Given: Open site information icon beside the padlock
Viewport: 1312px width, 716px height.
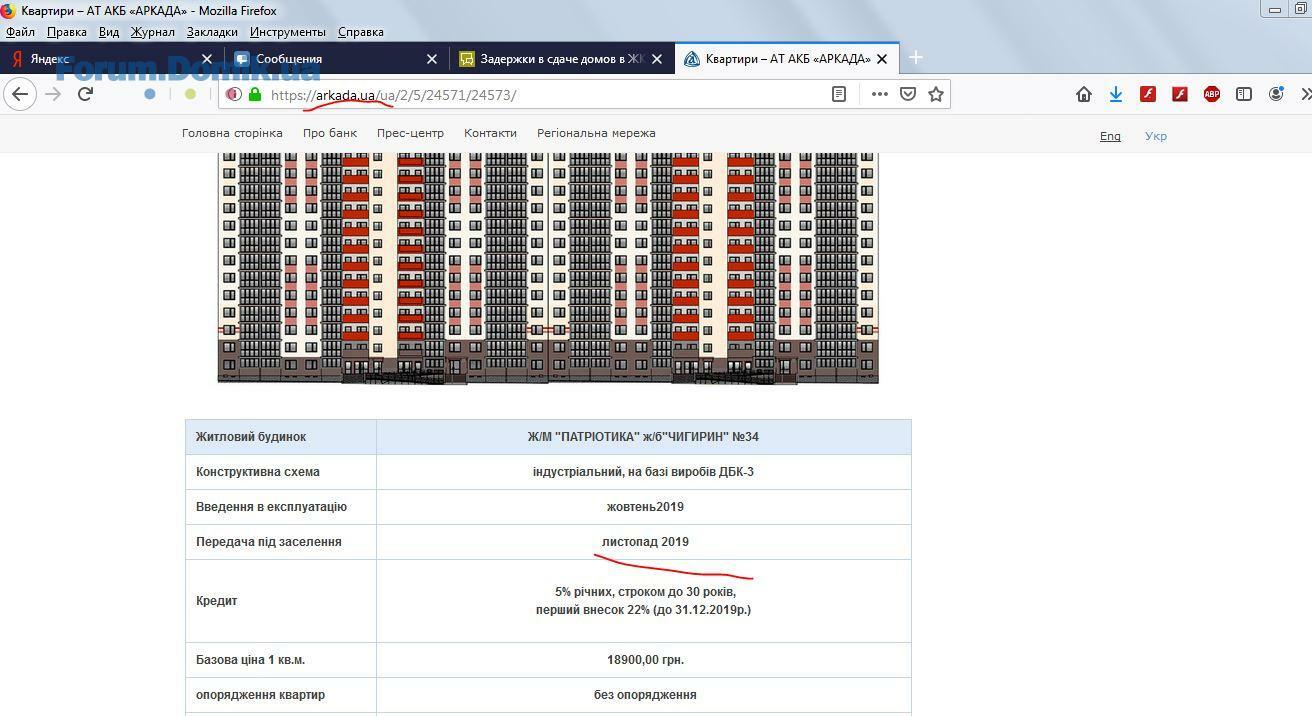Looking at the screenshot, I should click(233, 94).
